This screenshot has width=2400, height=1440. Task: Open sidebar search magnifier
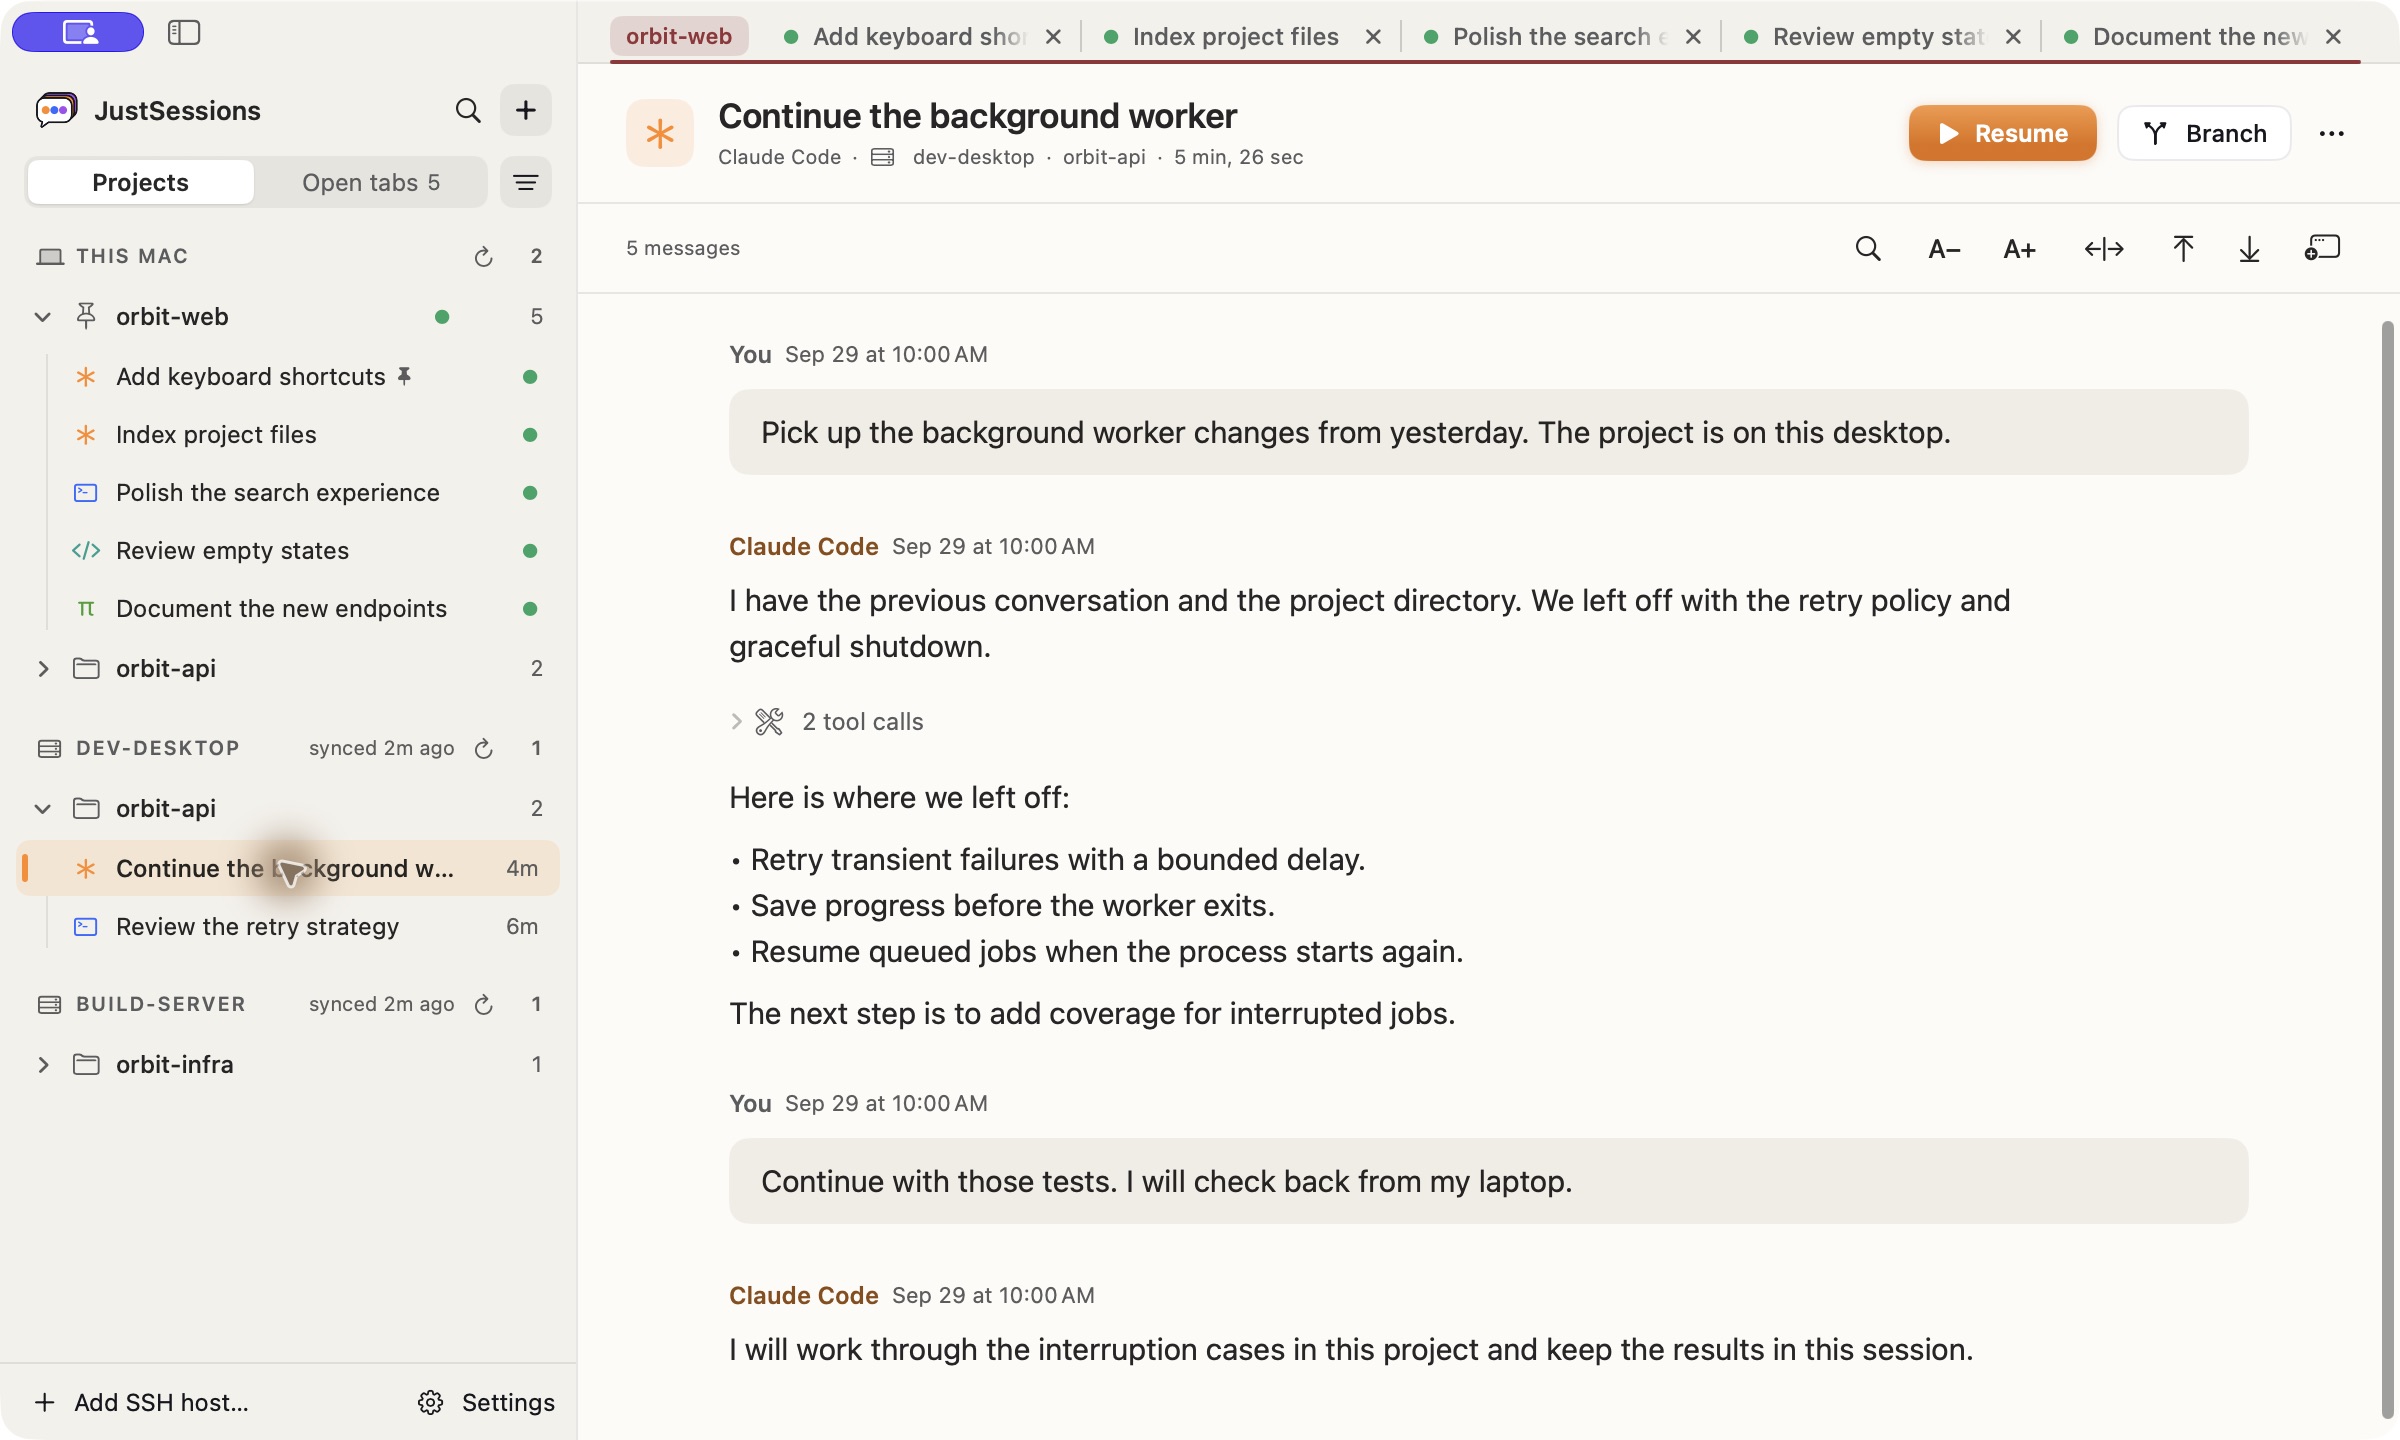(468, 110)
